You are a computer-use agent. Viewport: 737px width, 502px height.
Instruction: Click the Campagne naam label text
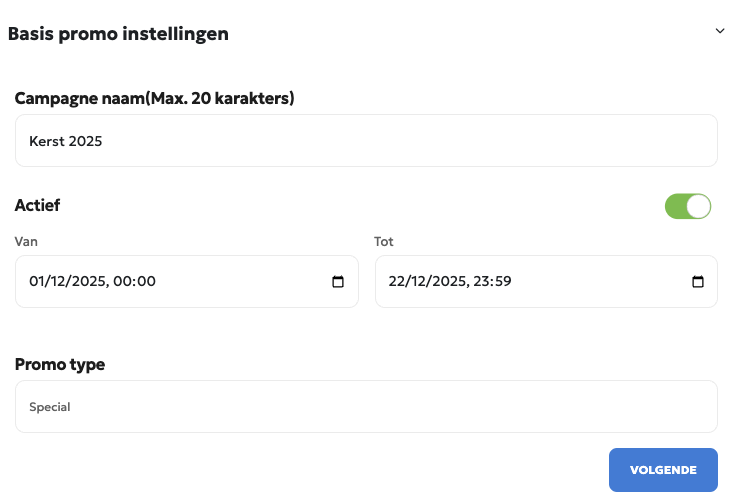[x=154, y=98]
